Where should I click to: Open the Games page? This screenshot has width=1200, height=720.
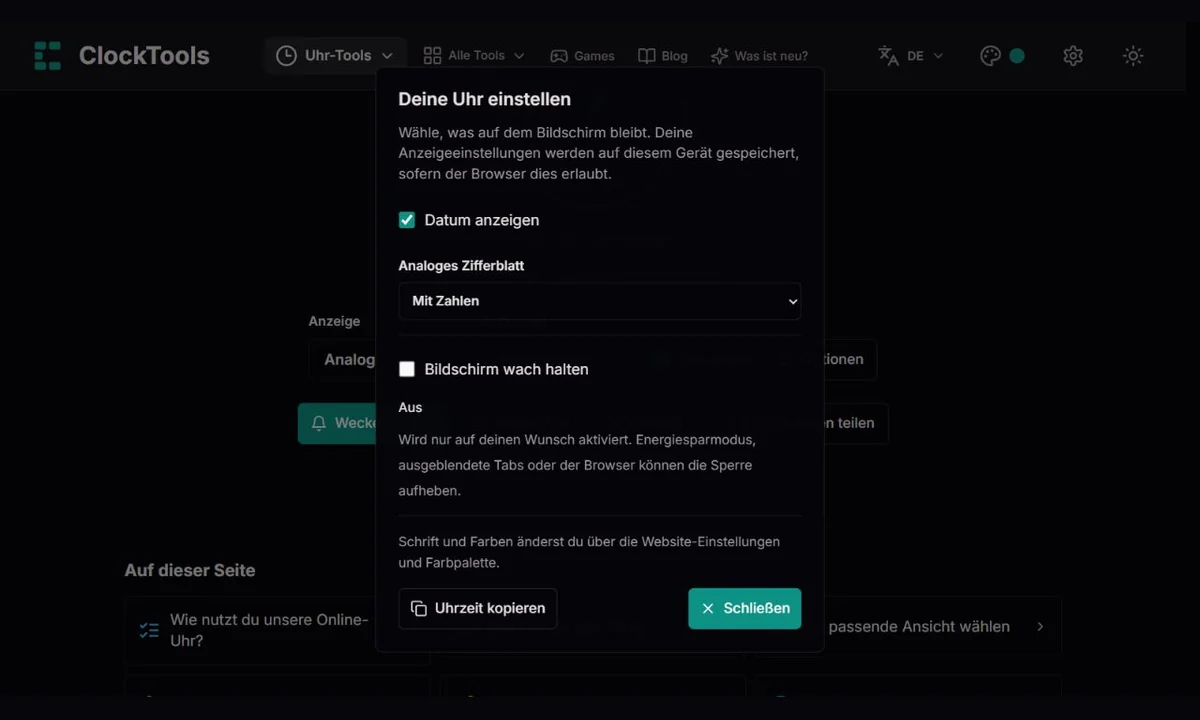tap(583, 56)
